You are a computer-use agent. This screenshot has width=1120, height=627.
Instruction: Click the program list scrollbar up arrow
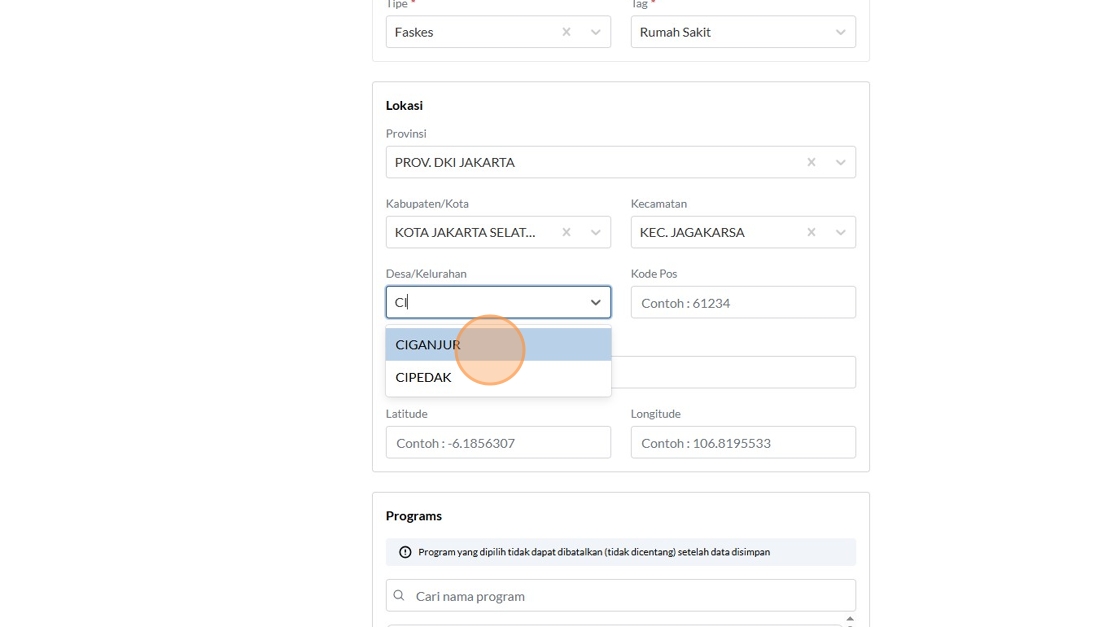pyautogui.click(x=850, y=619)
